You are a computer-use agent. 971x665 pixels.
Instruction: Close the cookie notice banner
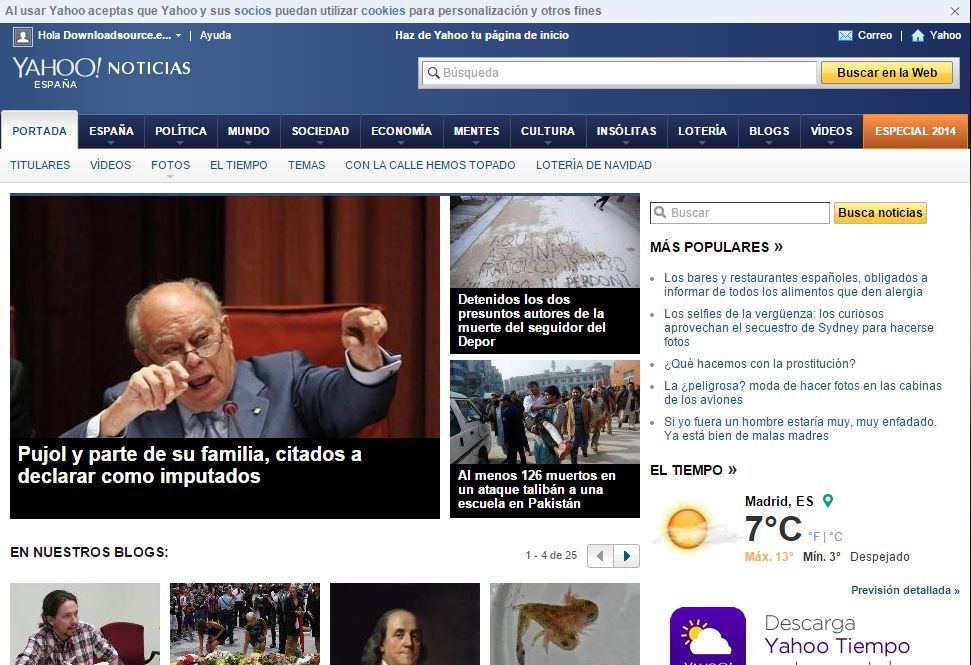955,11
